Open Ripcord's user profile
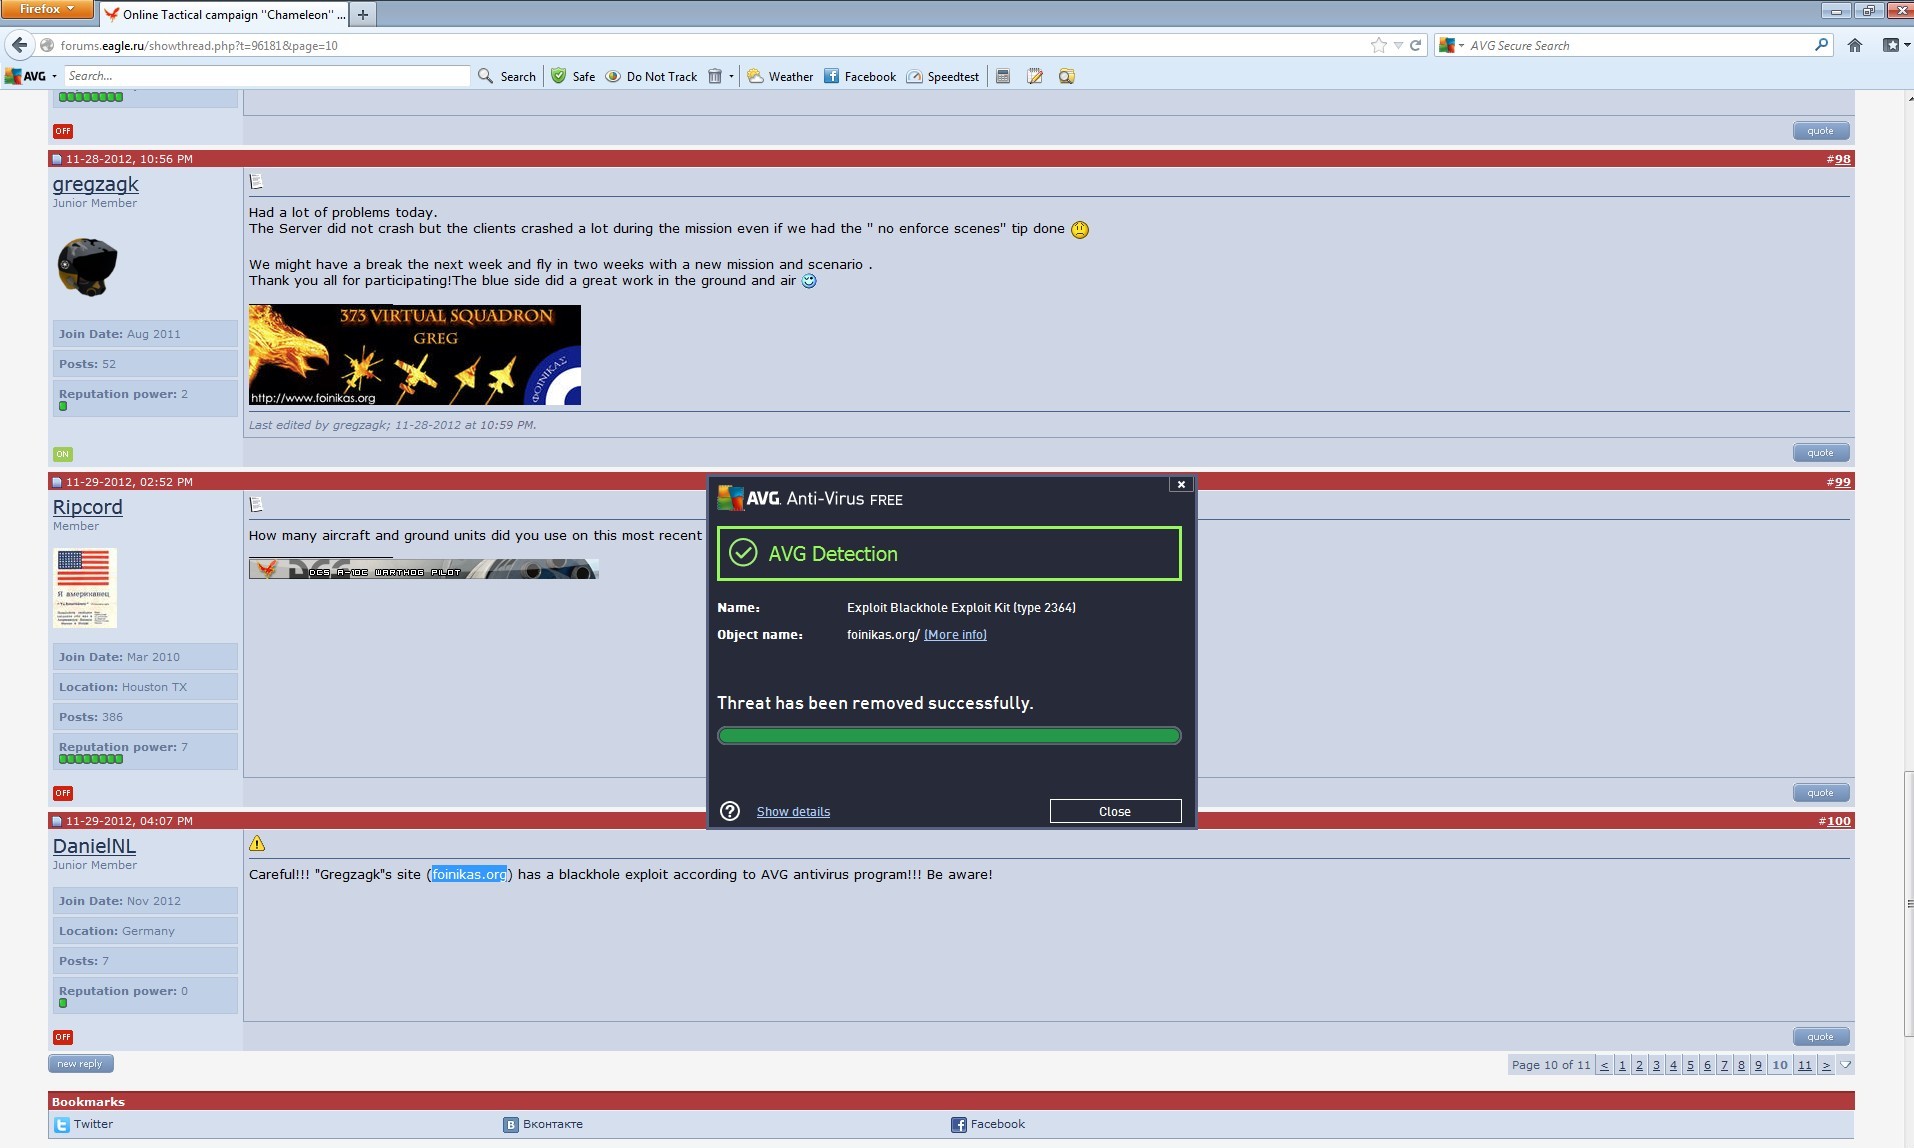 click(x=88, y=507)
